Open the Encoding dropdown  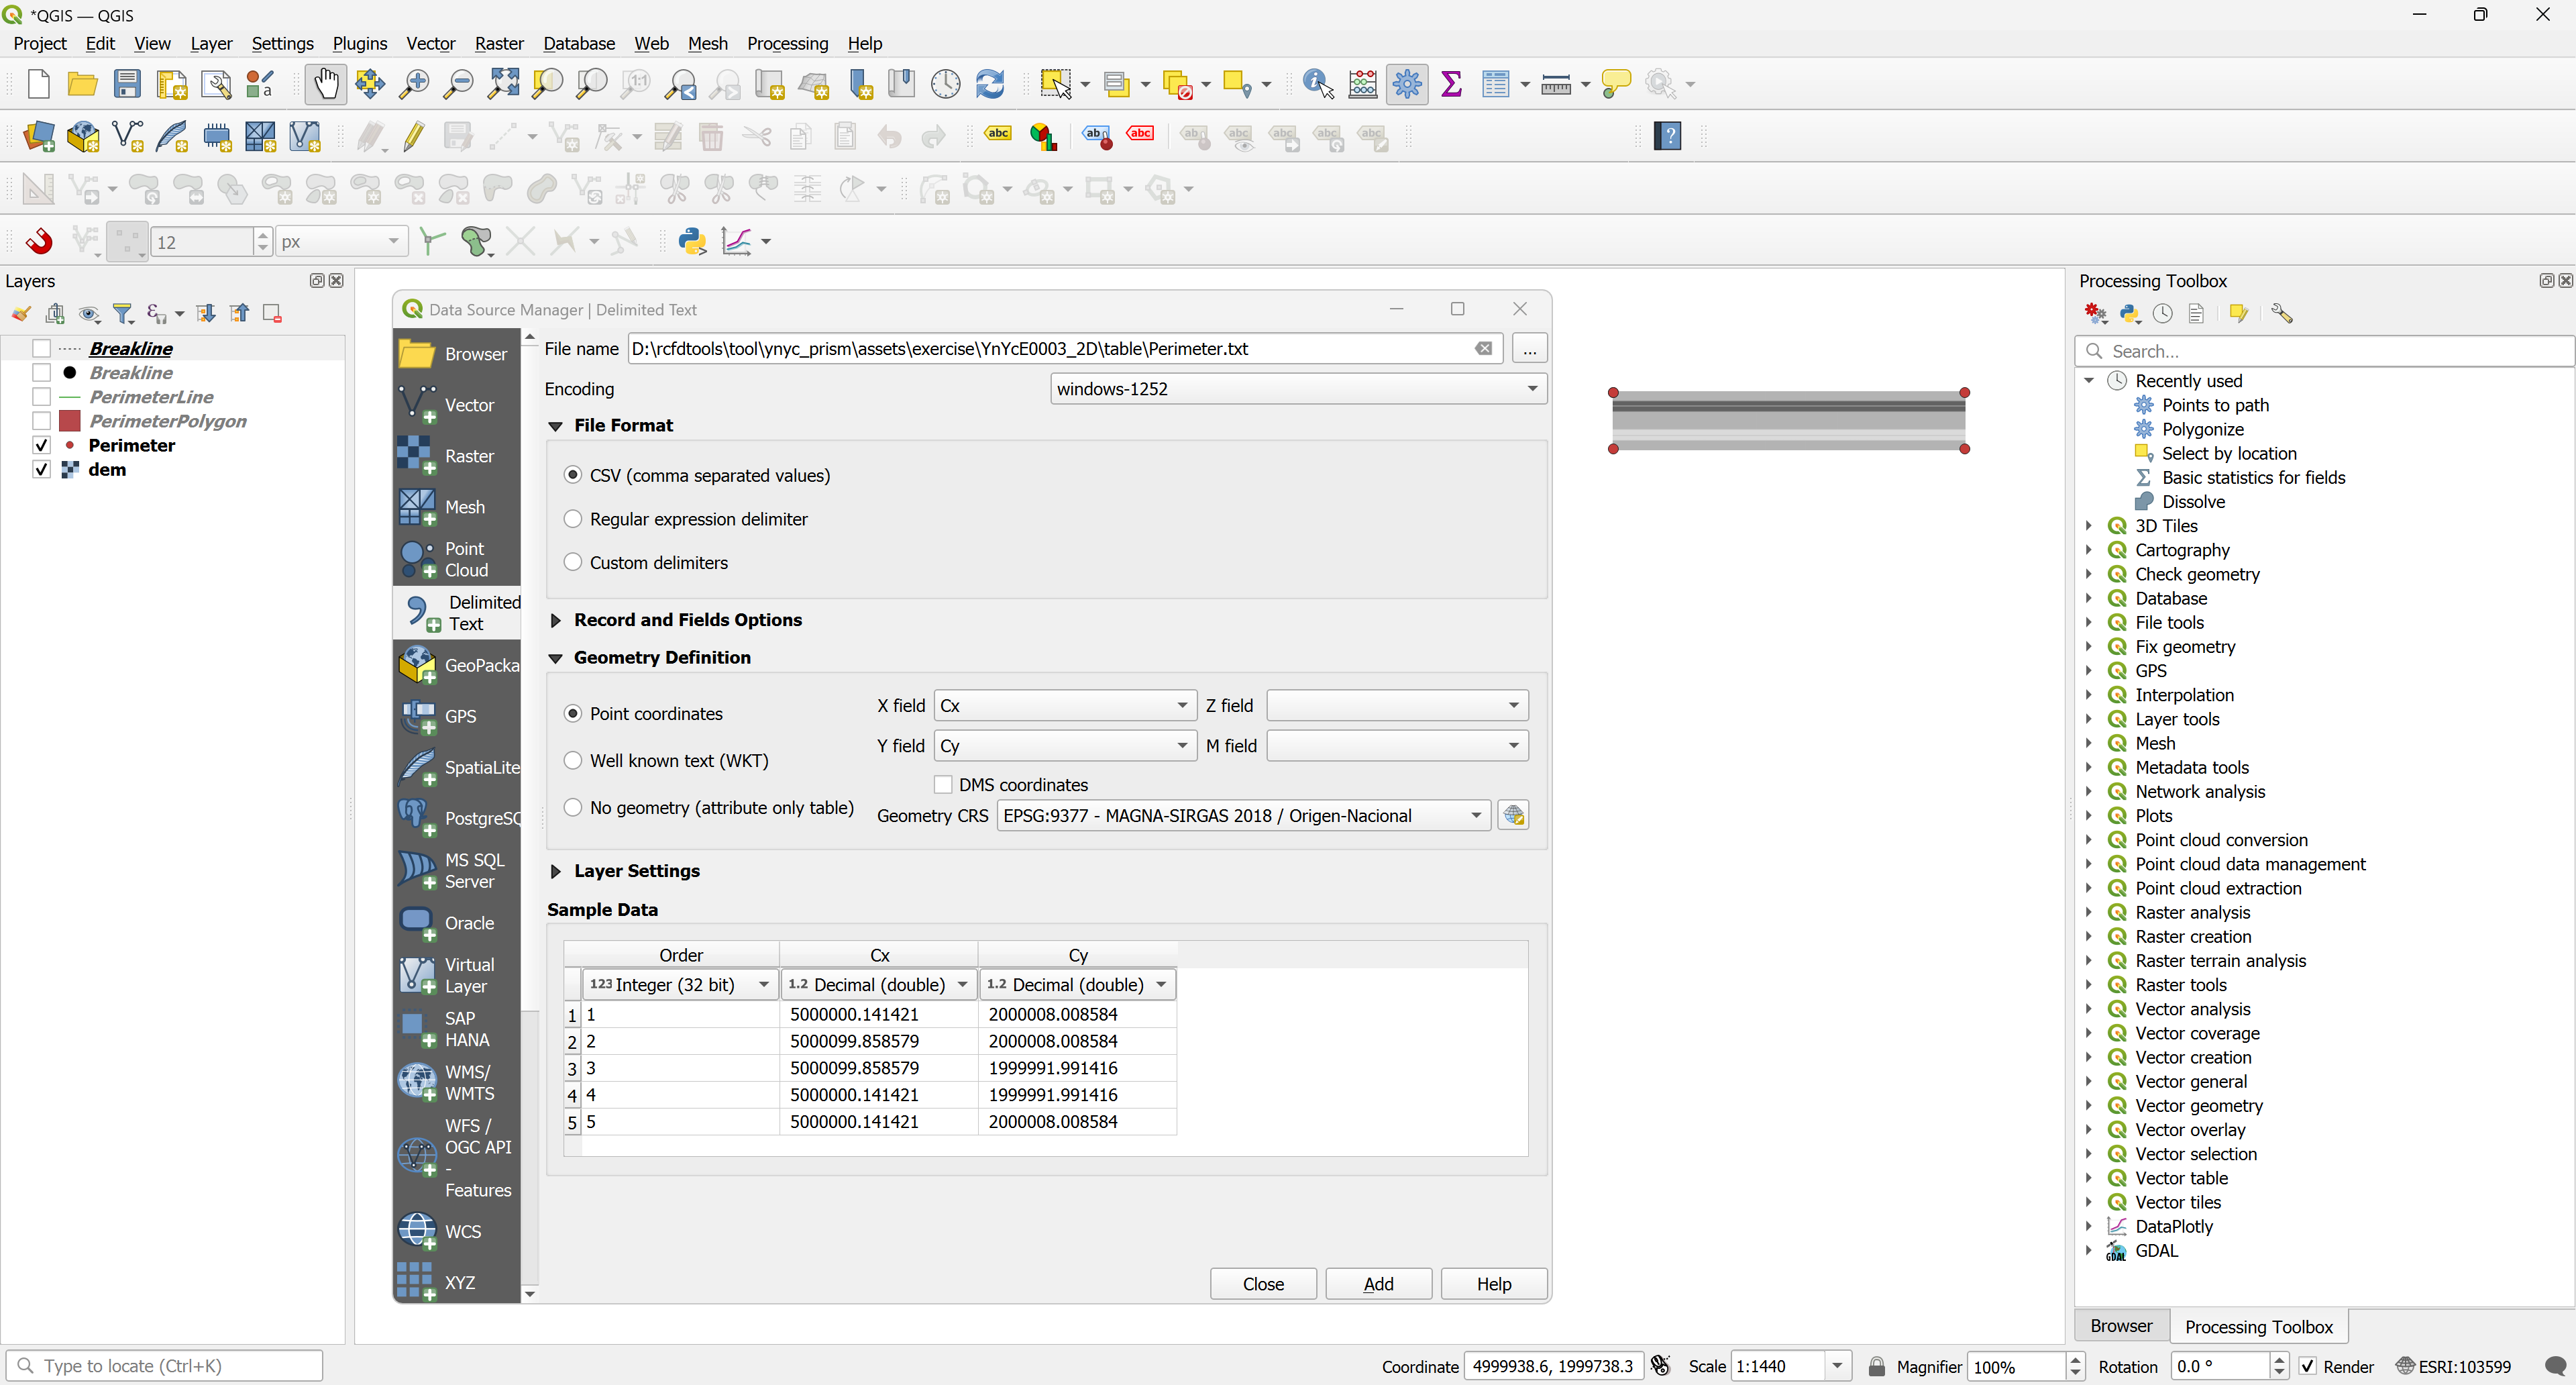click(1298, 389)
